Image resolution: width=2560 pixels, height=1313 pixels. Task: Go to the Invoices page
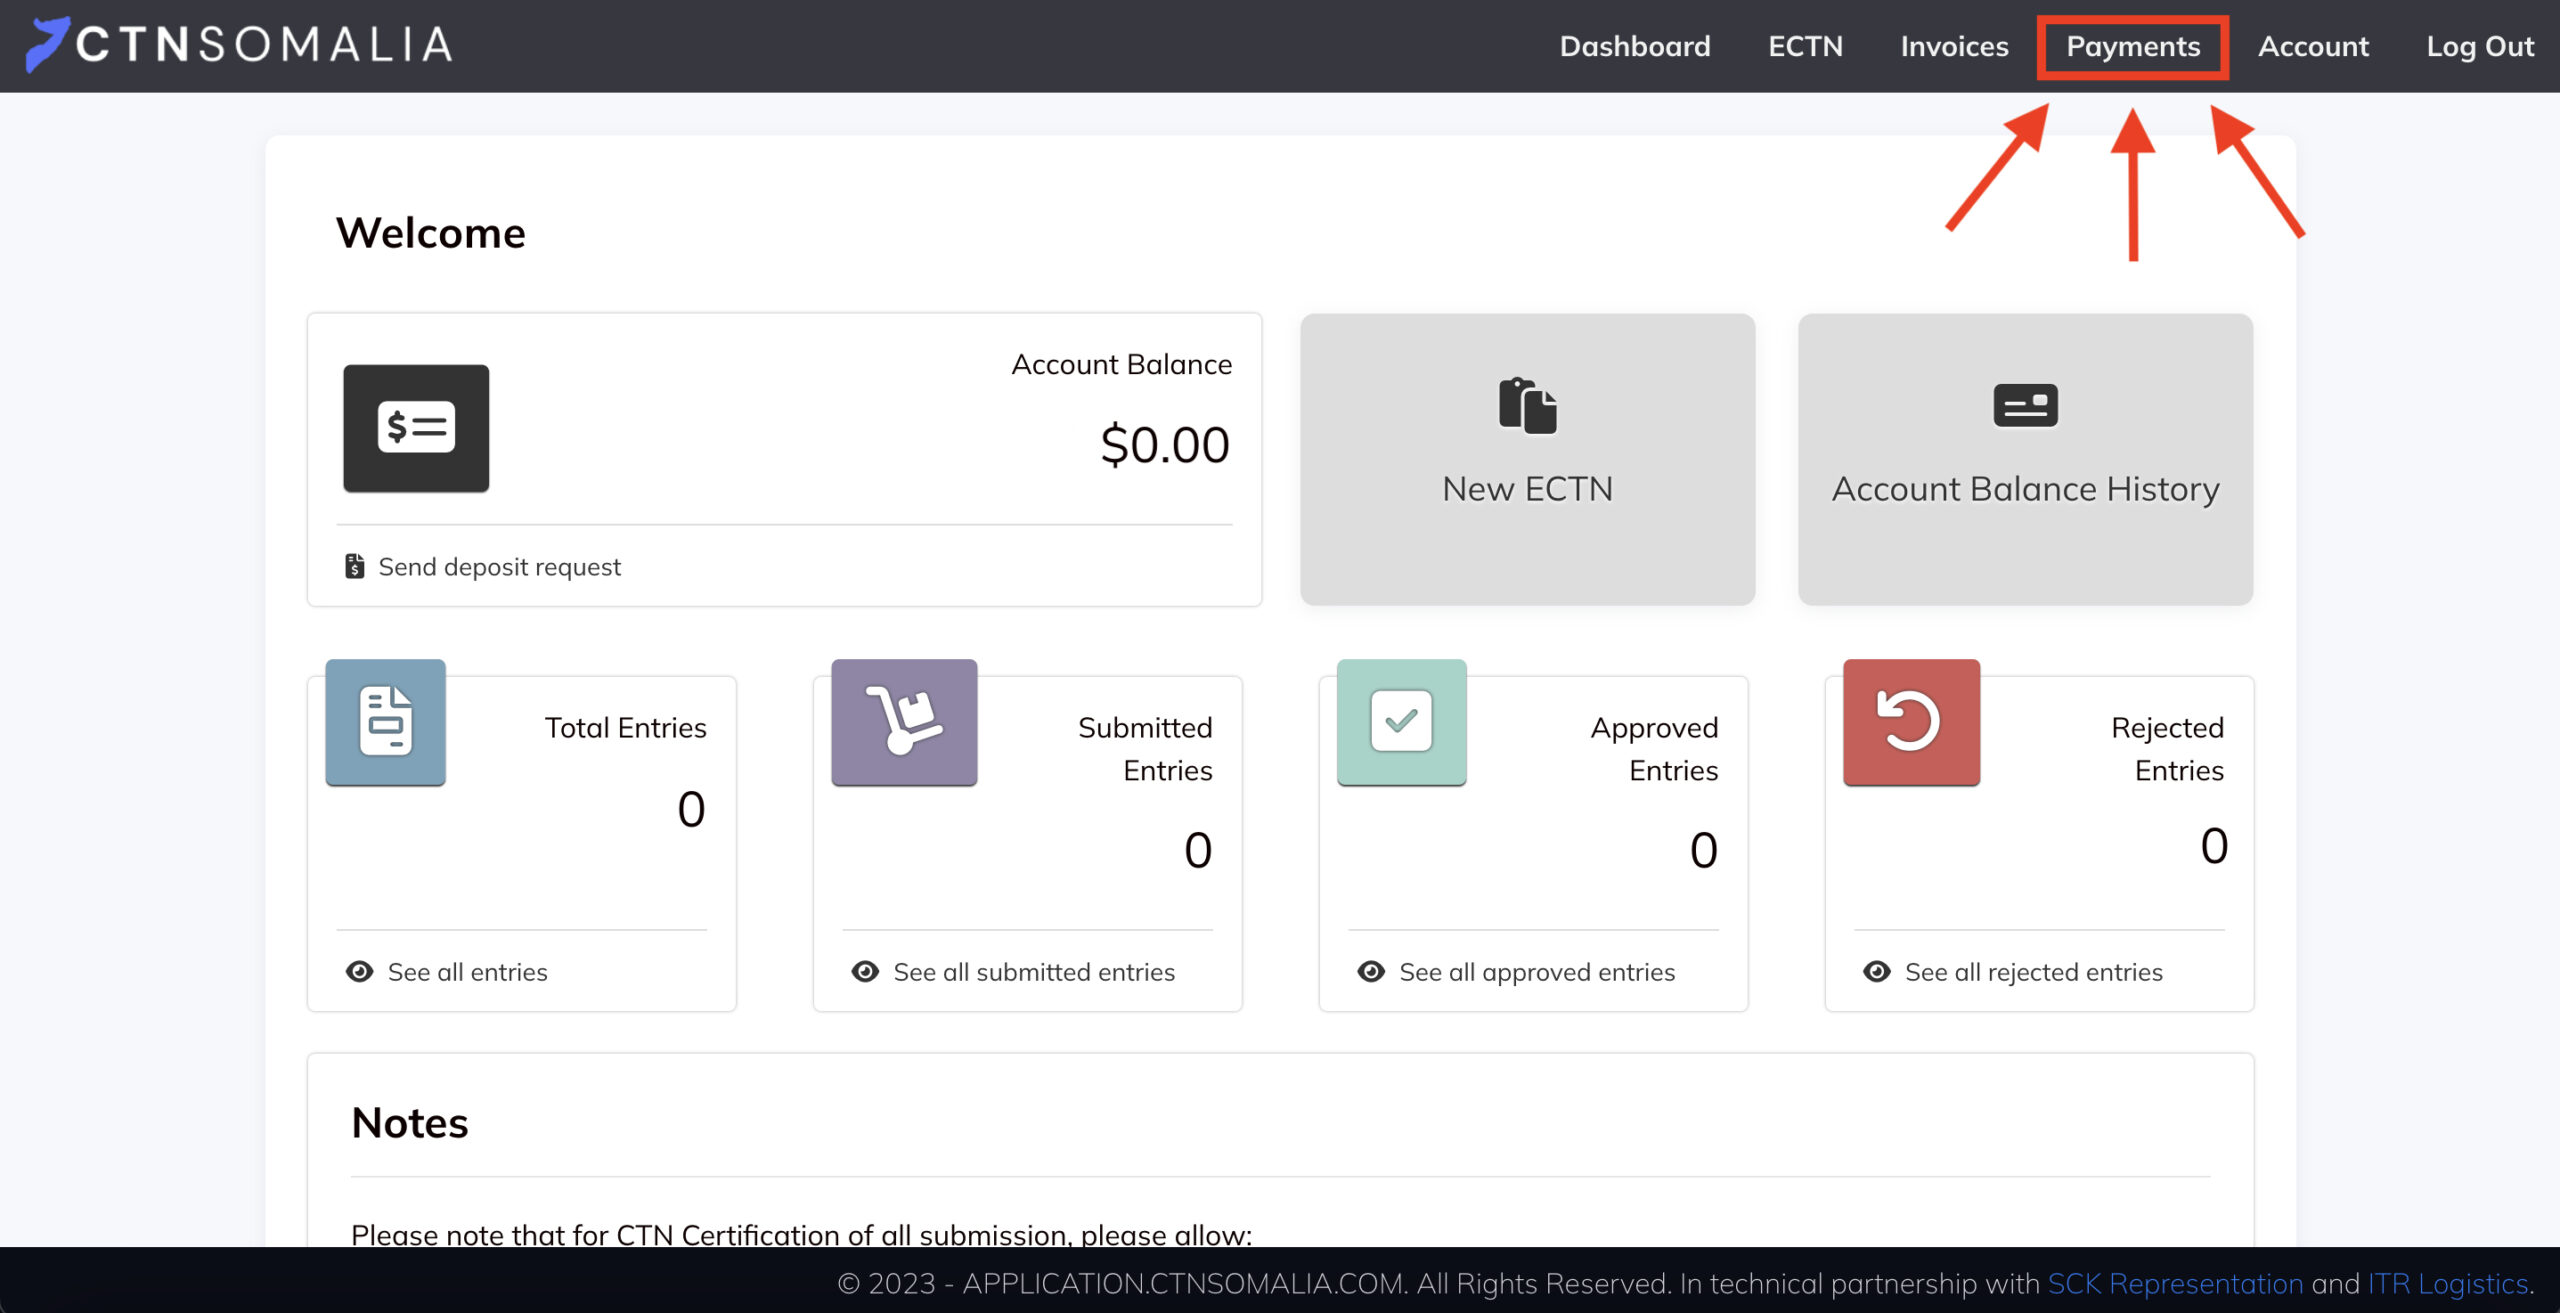tap(1954, 46)
